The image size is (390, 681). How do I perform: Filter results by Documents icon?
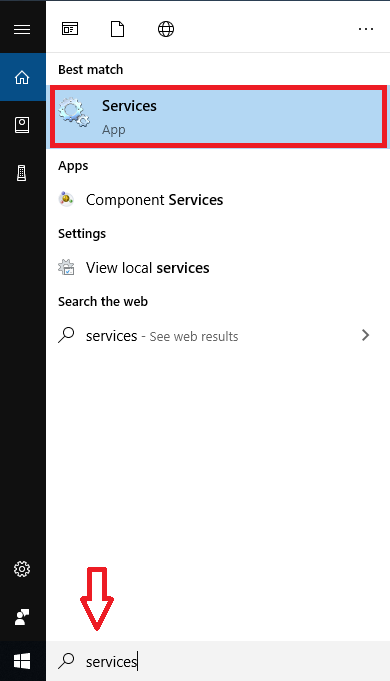tap(117, 29)
